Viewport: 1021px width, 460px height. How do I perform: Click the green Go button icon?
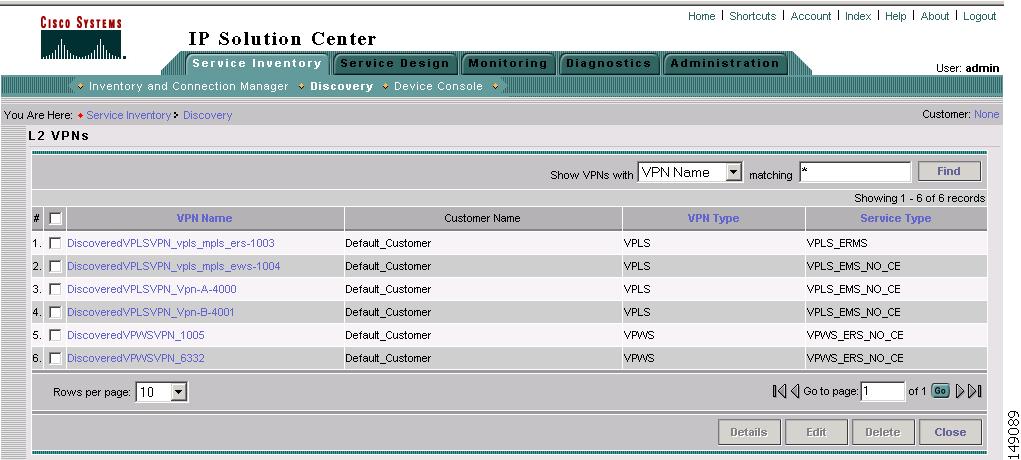pos(940,391)
